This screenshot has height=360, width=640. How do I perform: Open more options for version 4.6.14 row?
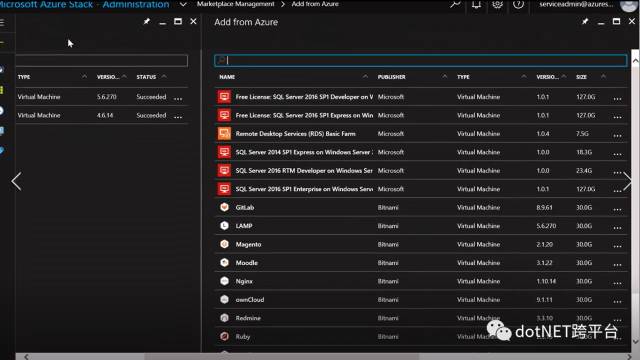click(178, 117)
